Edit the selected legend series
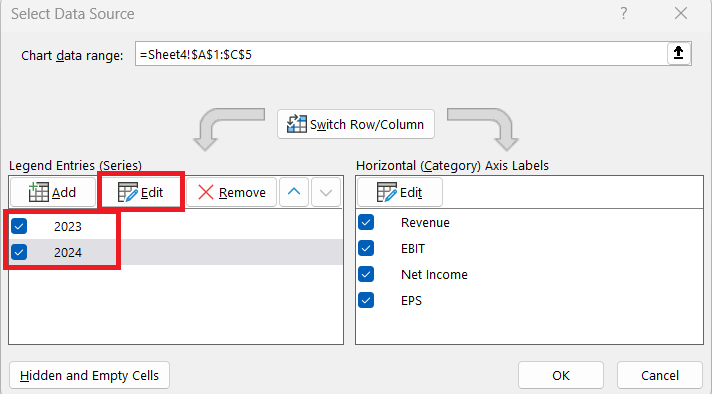Image resolution: width=712 pixels, height=394 pixels. [x=141, y=192]
